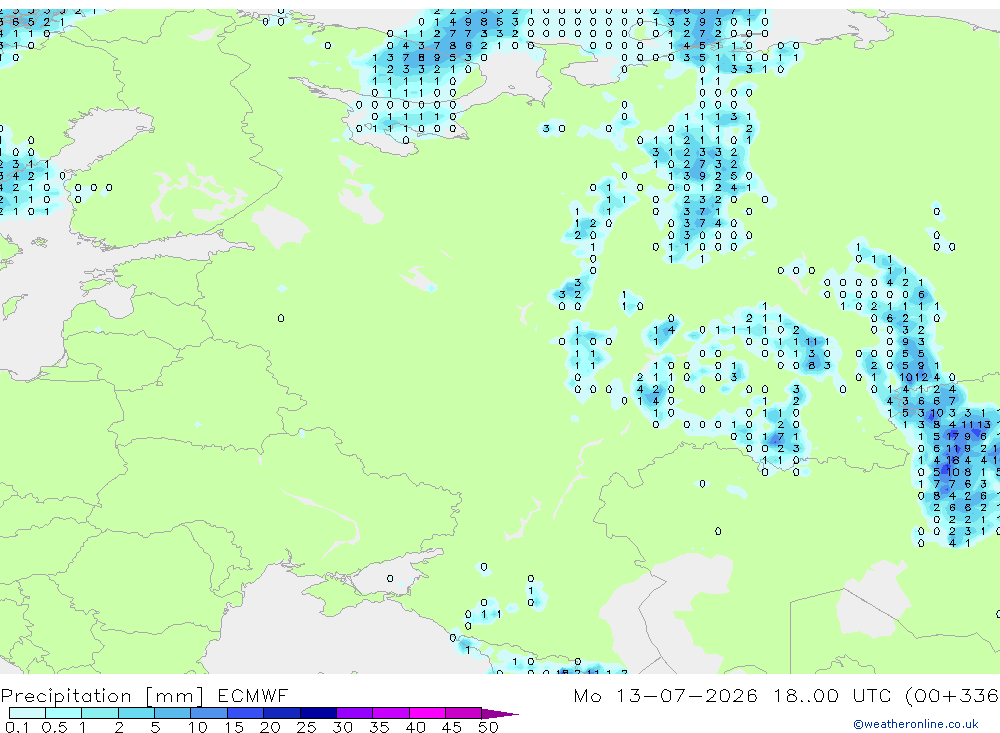Image resolution: width=1000 pixels, height=733 pixels.
Task: Click the '17' precipitation value on map
Action: tap(953, 436)
